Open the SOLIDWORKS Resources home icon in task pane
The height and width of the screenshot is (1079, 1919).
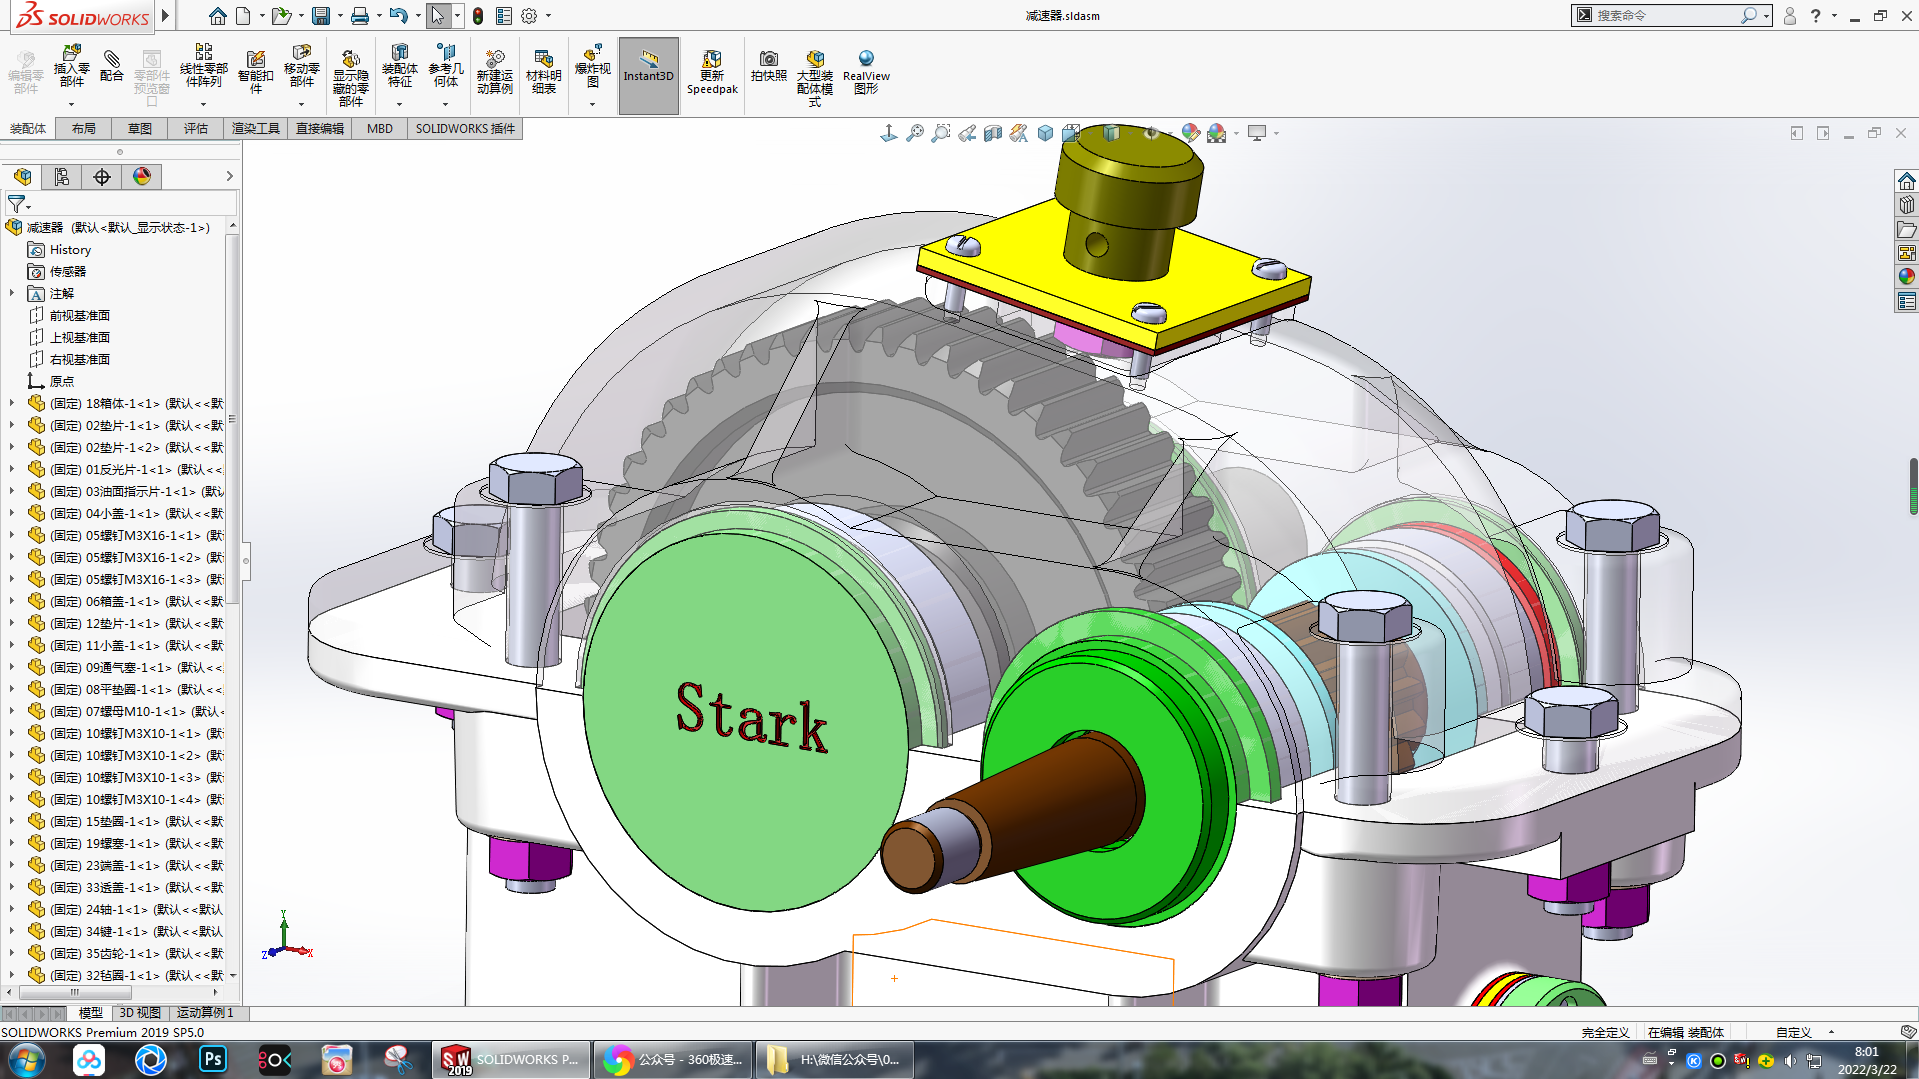1906,181
